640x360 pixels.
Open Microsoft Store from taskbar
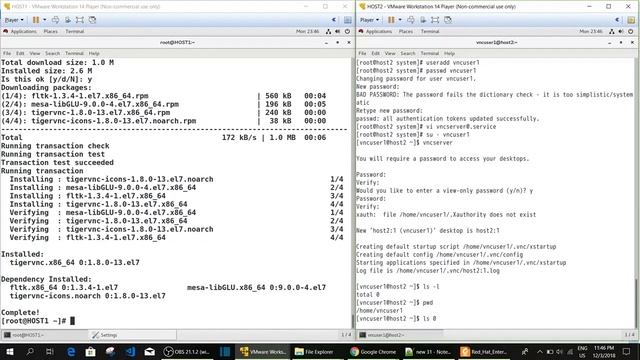(91, 352)
